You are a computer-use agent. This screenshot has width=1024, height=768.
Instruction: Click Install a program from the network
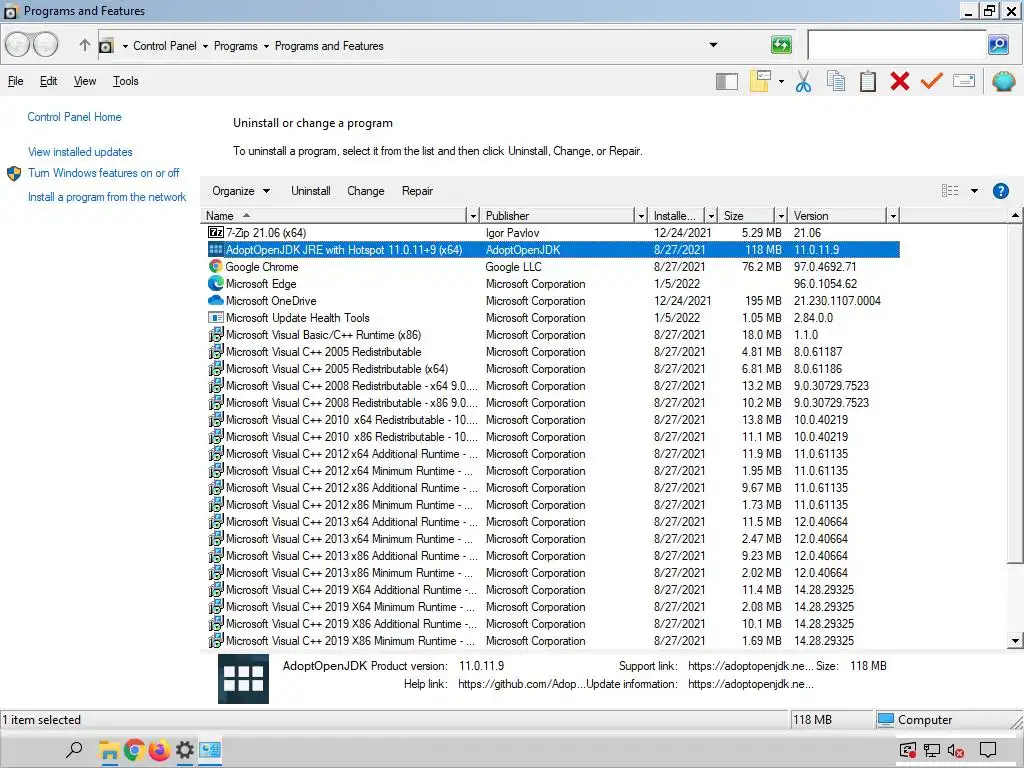coord(107,197)
